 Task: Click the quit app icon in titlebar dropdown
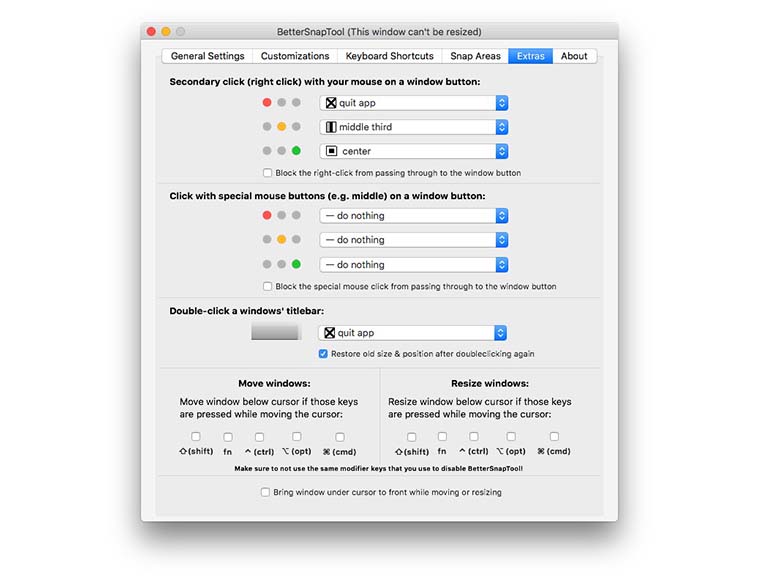tap(330, 333)
